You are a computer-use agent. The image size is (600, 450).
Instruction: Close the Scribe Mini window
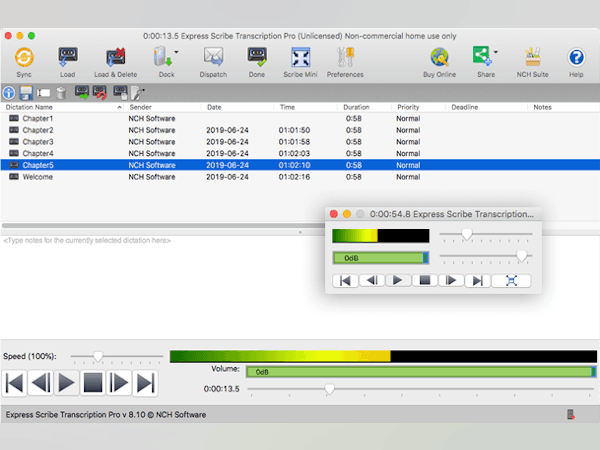point(334,214)
